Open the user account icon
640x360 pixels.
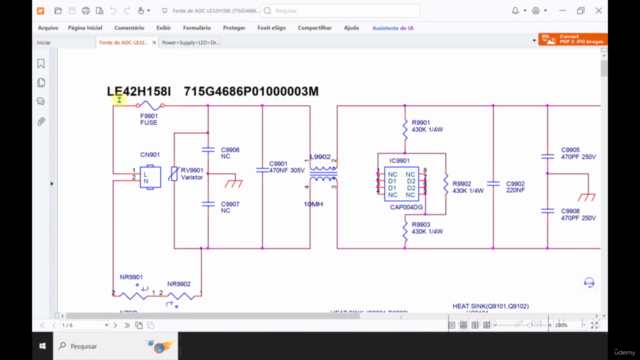click(536, 11)
